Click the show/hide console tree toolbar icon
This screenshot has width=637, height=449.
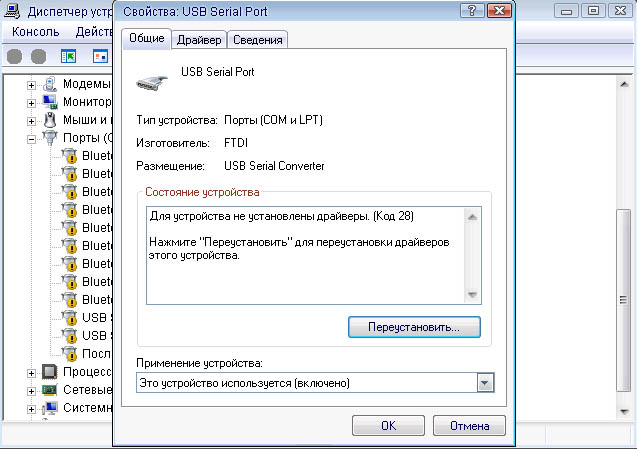click(x=69, y=57)
